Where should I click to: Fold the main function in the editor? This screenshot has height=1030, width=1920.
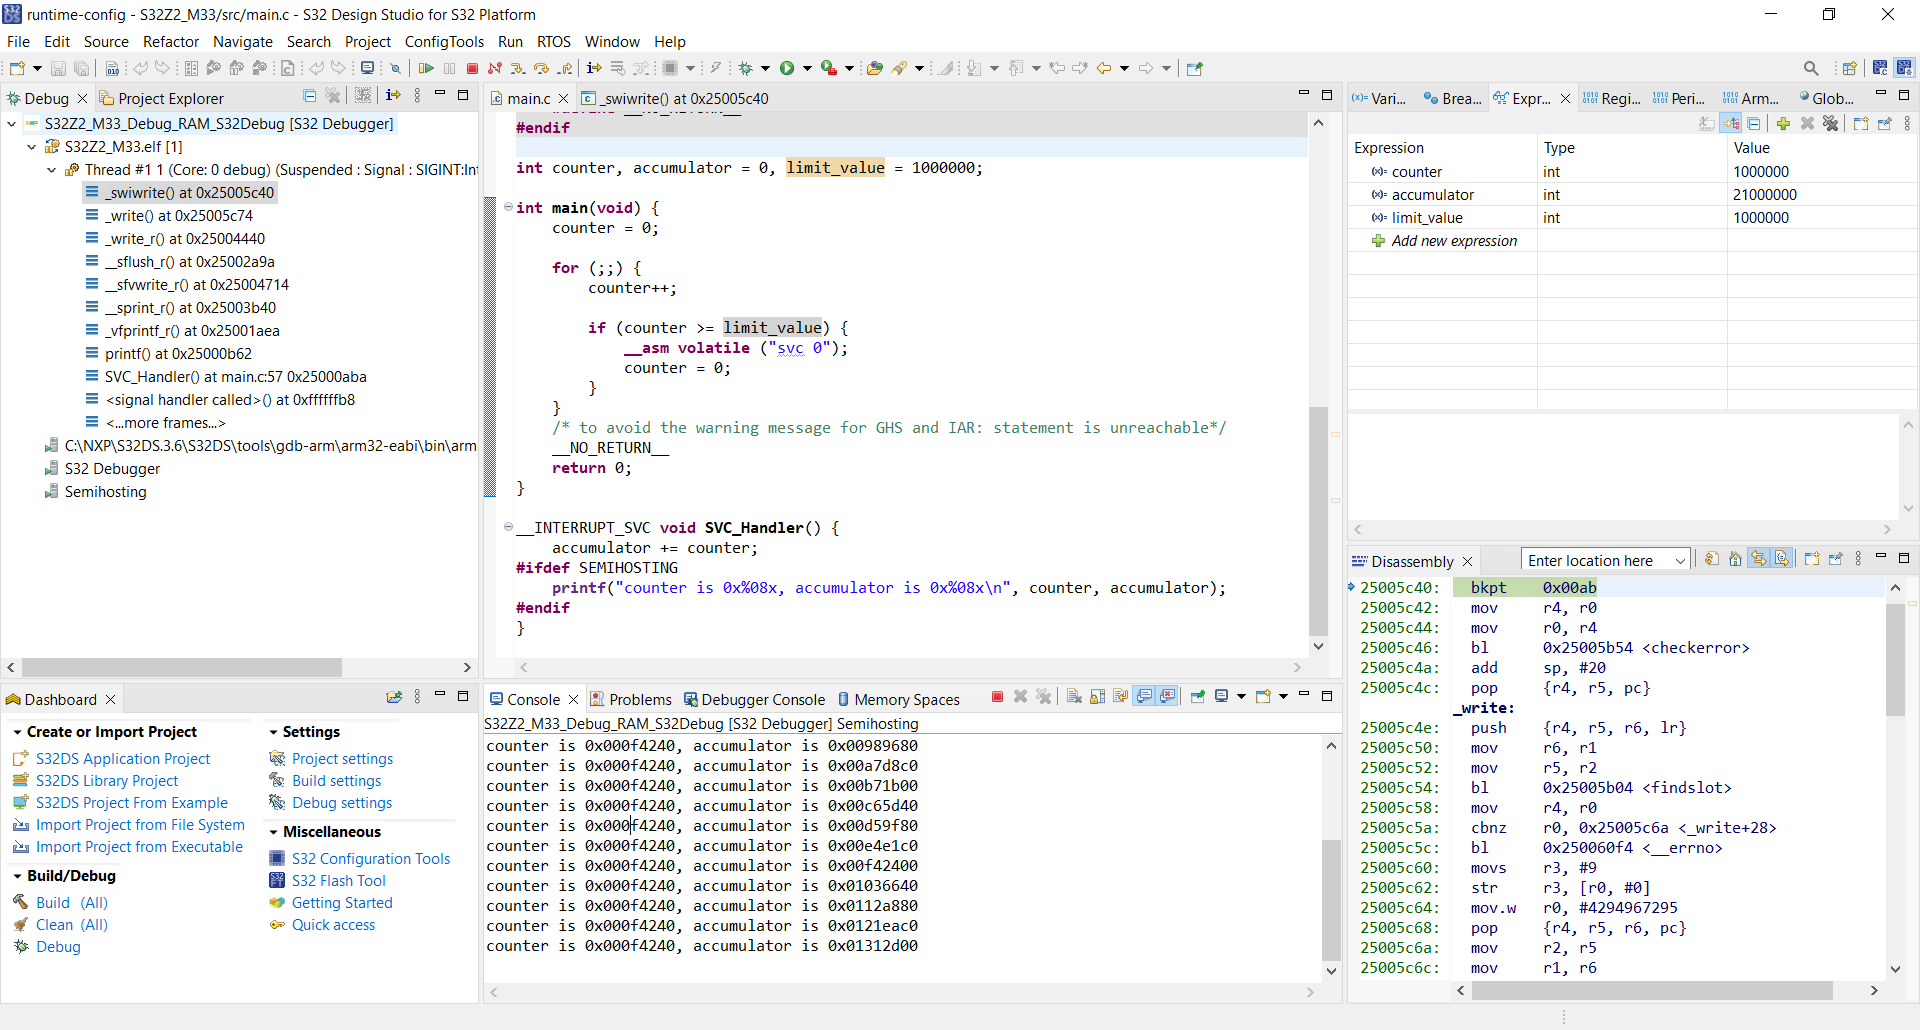[508, 207]
